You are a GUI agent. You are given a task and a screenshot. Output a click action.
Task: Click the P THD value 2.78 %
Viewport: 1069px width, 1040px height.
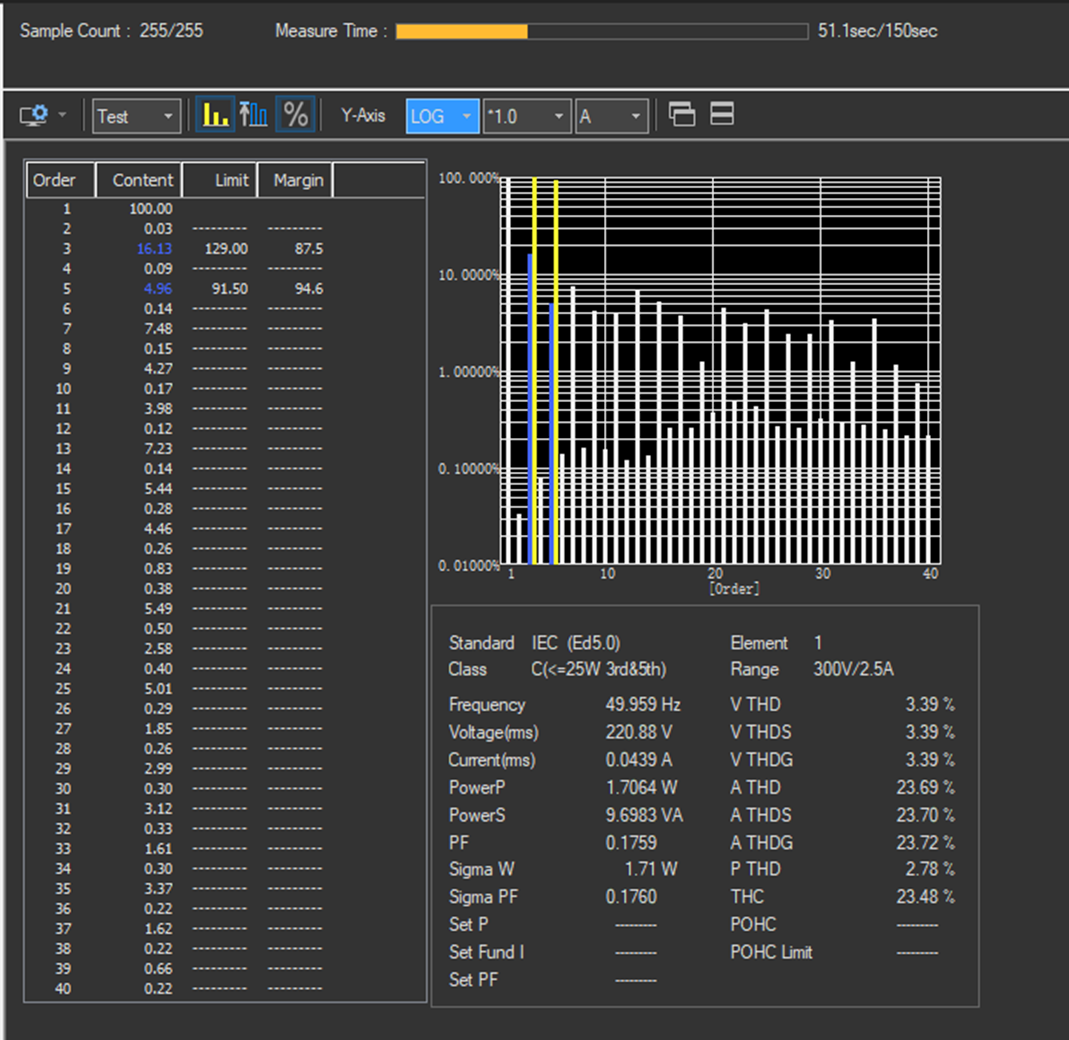pos(929,869)
